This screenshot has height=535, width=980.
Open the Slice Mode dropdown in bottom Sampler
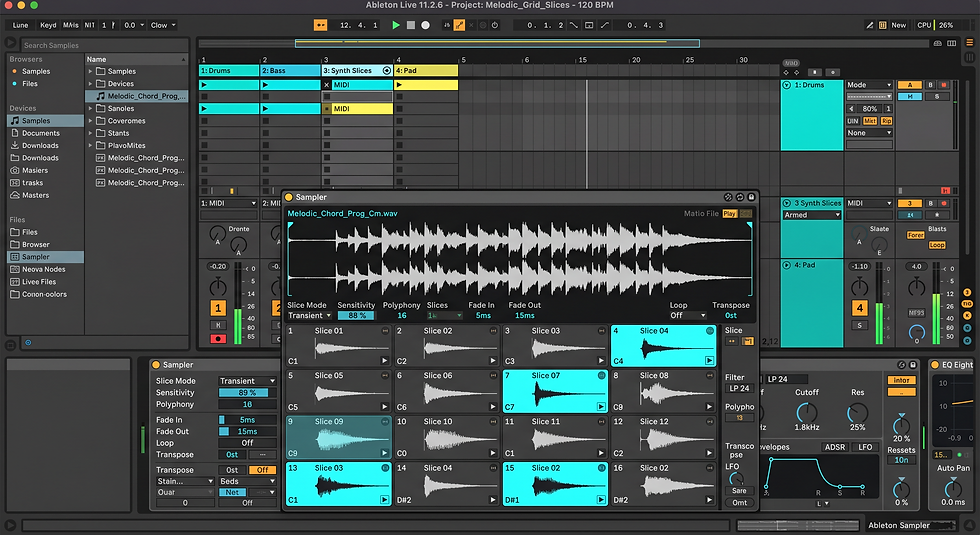[247, 381]
